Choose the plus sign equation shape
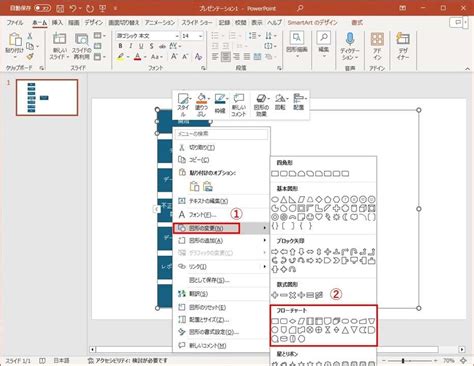The image size is (474, 366). (275, 295)
